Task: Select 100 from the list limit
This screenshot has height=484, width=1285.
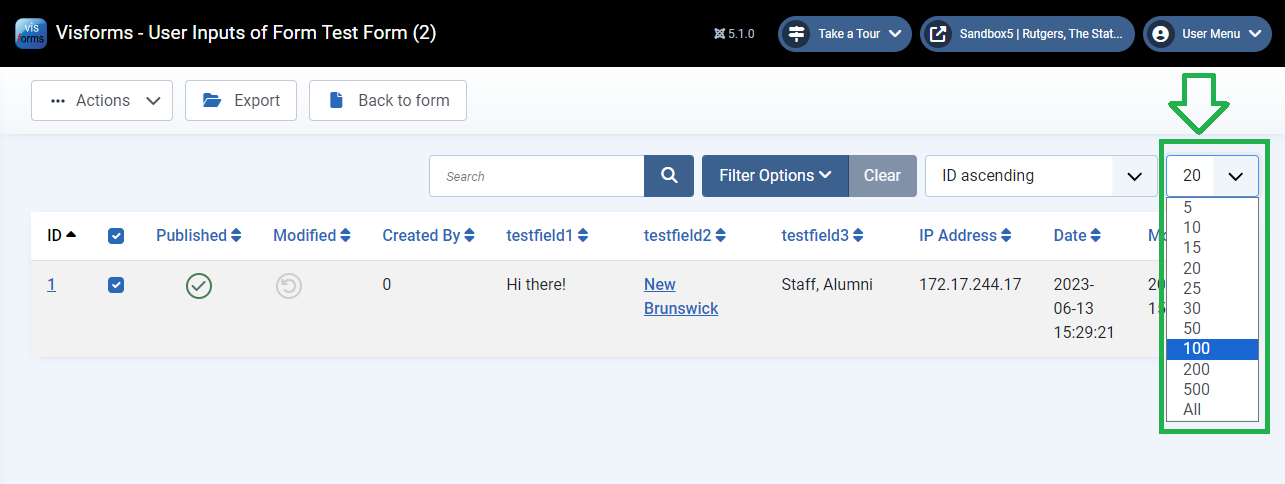Action: (x=1212, y=349)
